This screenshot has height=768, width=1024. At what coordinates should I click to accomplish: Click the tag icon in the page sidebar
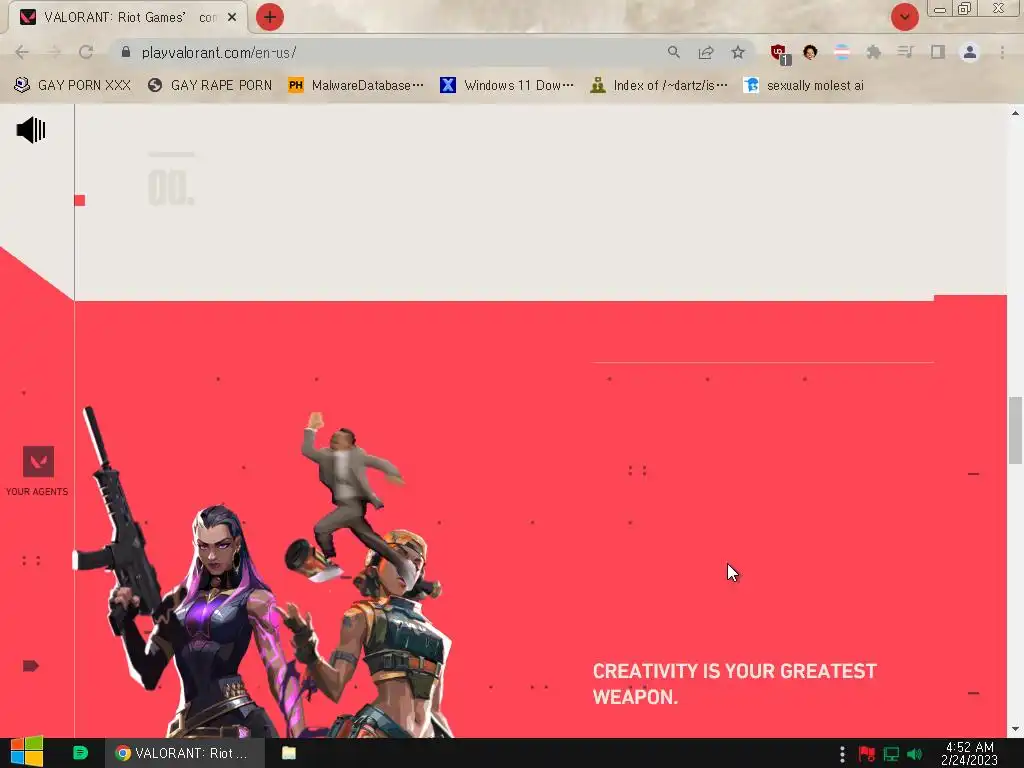(x=31, y=665)
